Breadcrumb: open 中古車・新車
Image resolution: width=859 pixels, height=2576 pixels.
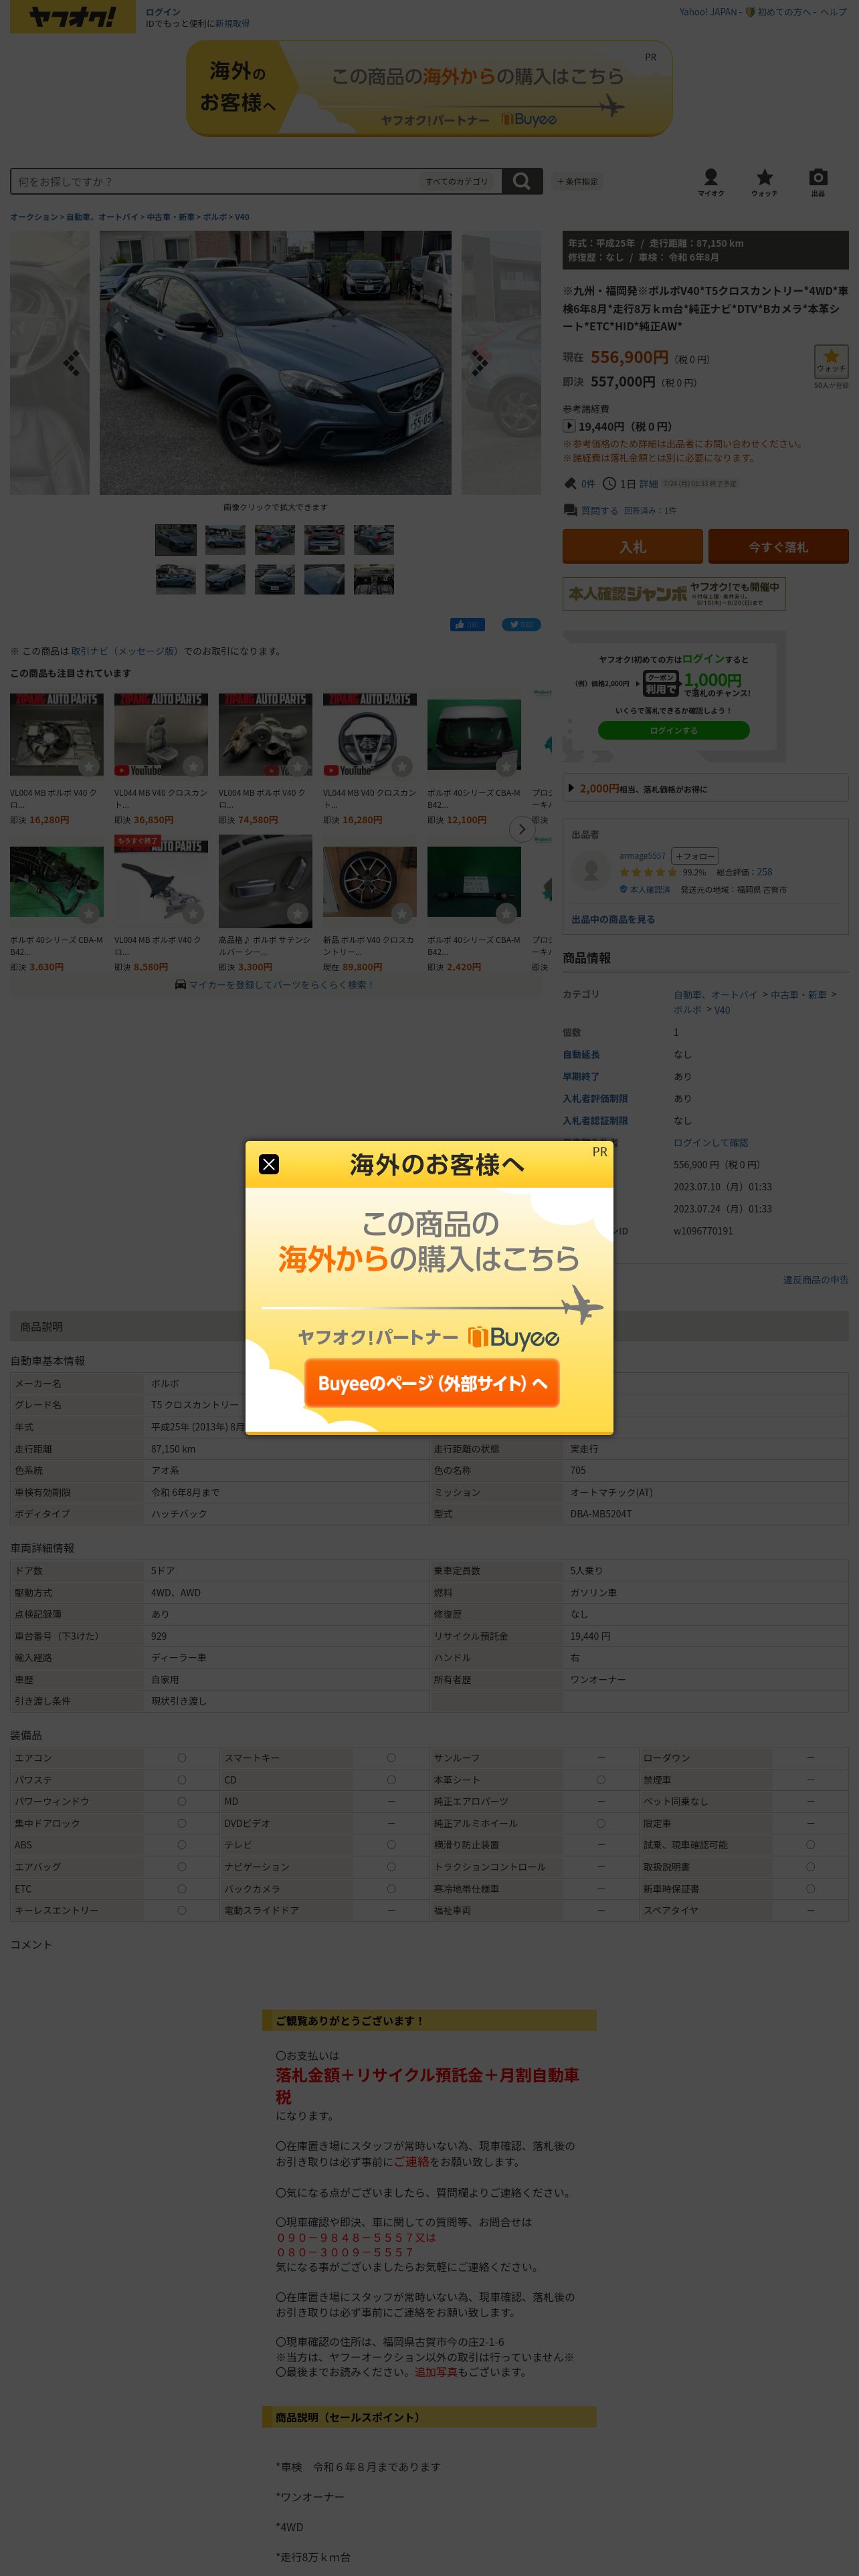tap(171, 217)
